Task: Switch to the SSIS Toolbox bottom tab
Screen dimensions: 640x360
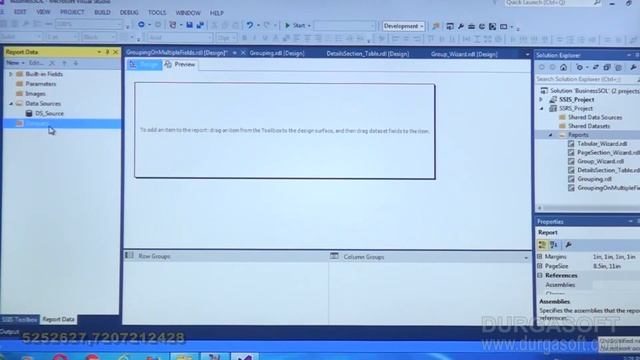Action: pyautogui.click(x=20, y=319)
